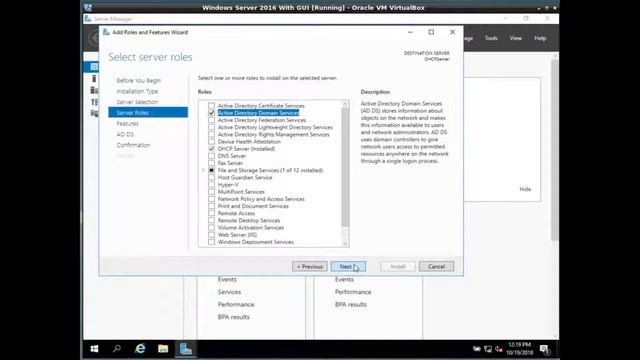Open taskbar search magnifier
Viewport: 640px width, 360px height.
tap(117, 349)
